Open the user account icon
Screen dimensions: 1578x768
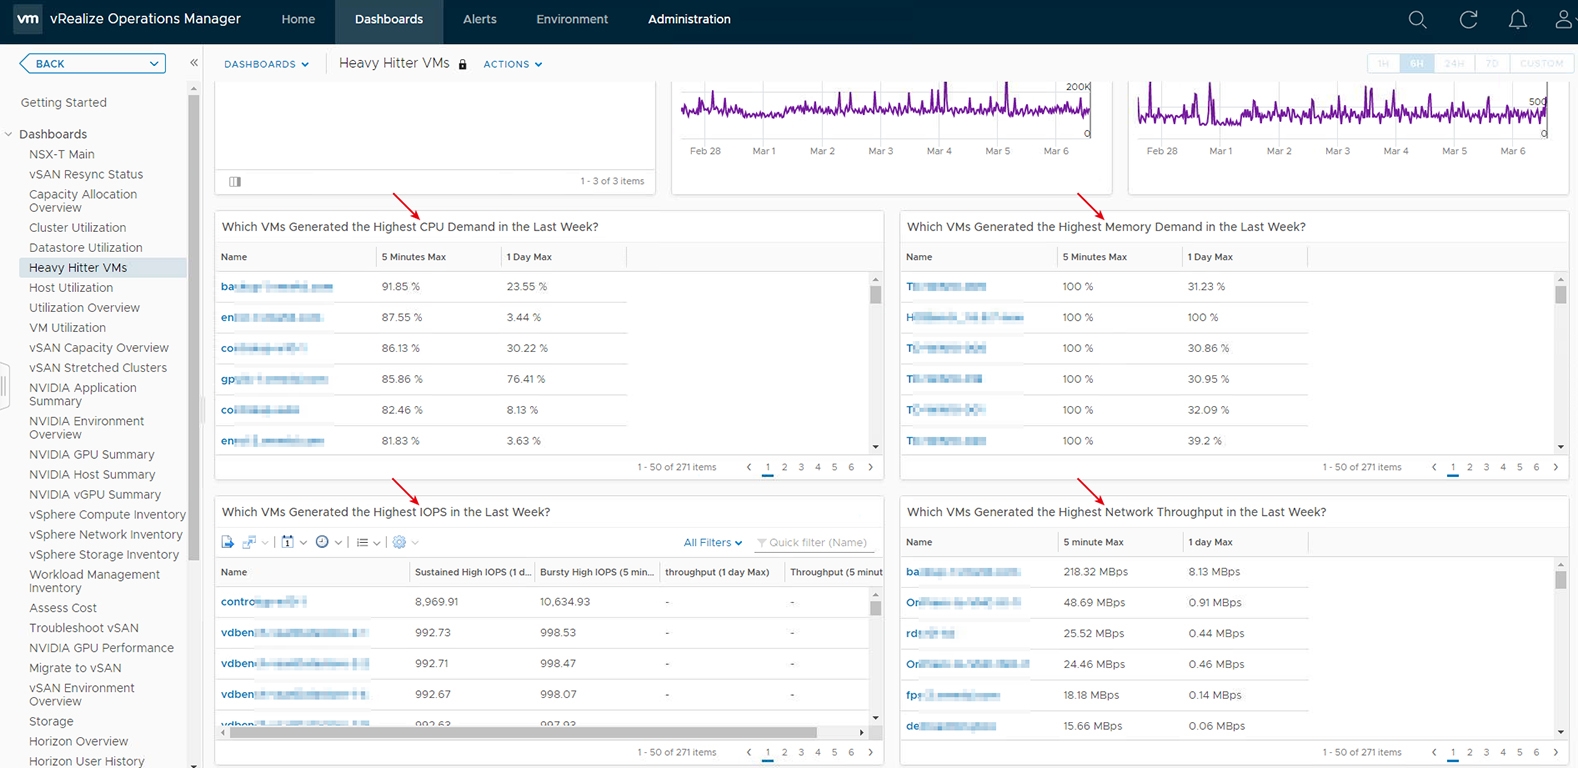pos(1564,19)
